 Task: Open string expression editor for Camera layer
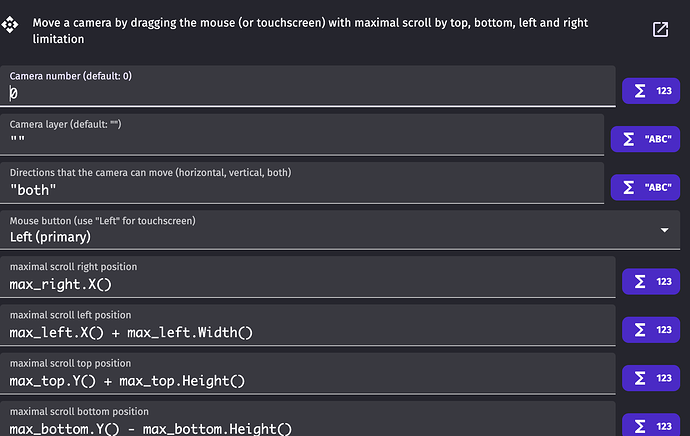coord(646,139)
